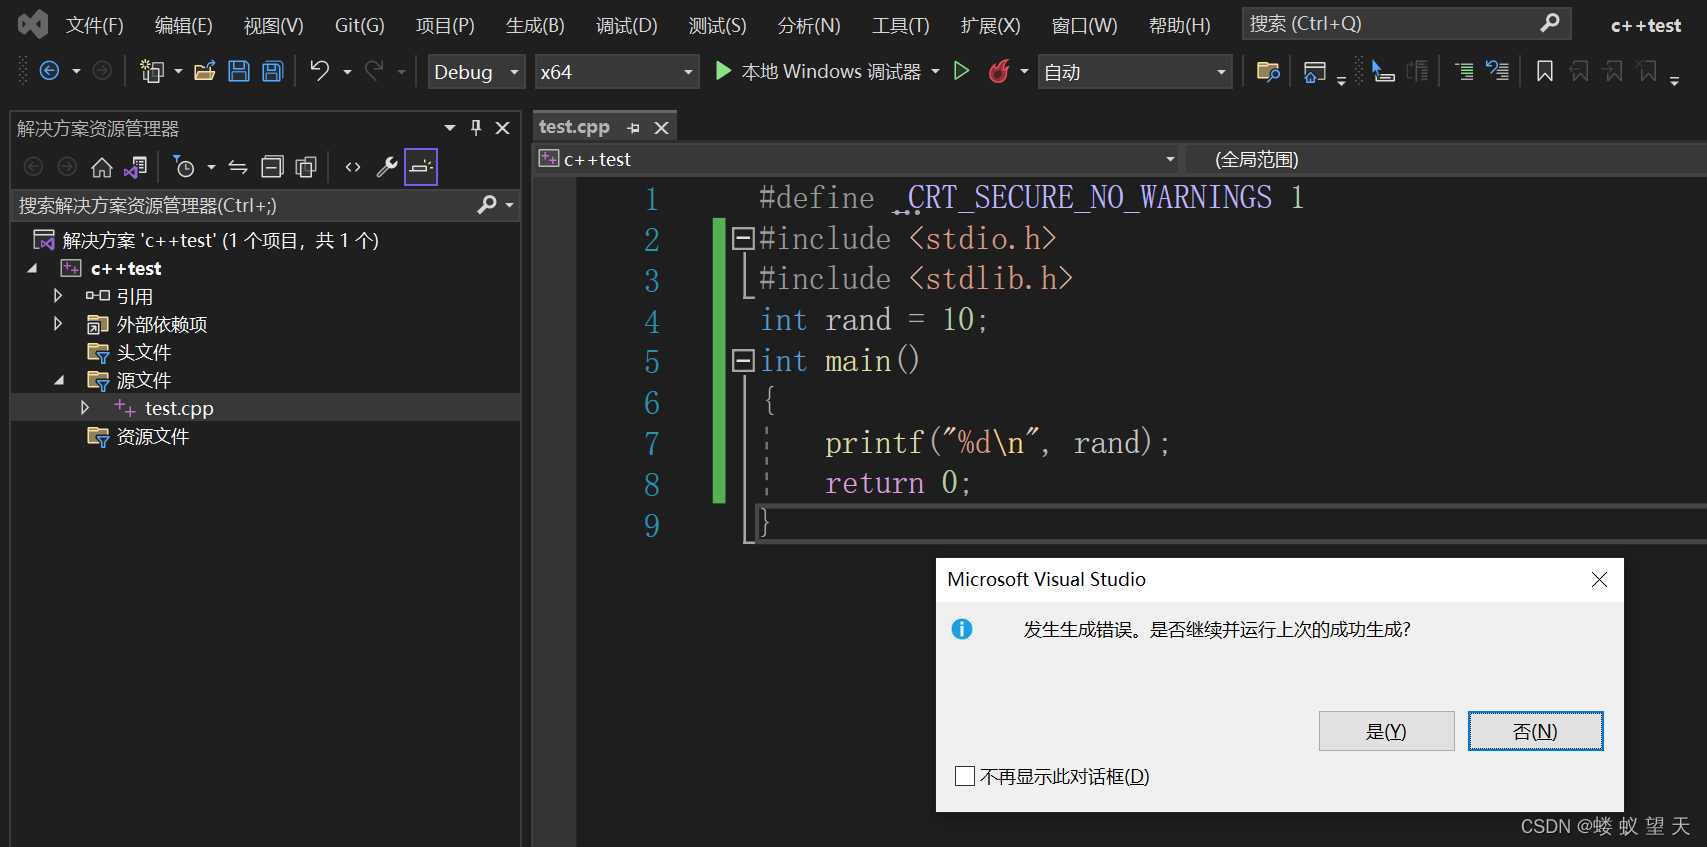
Task: Open the Debug configuration dropdown
Action: tap(476, 72)
